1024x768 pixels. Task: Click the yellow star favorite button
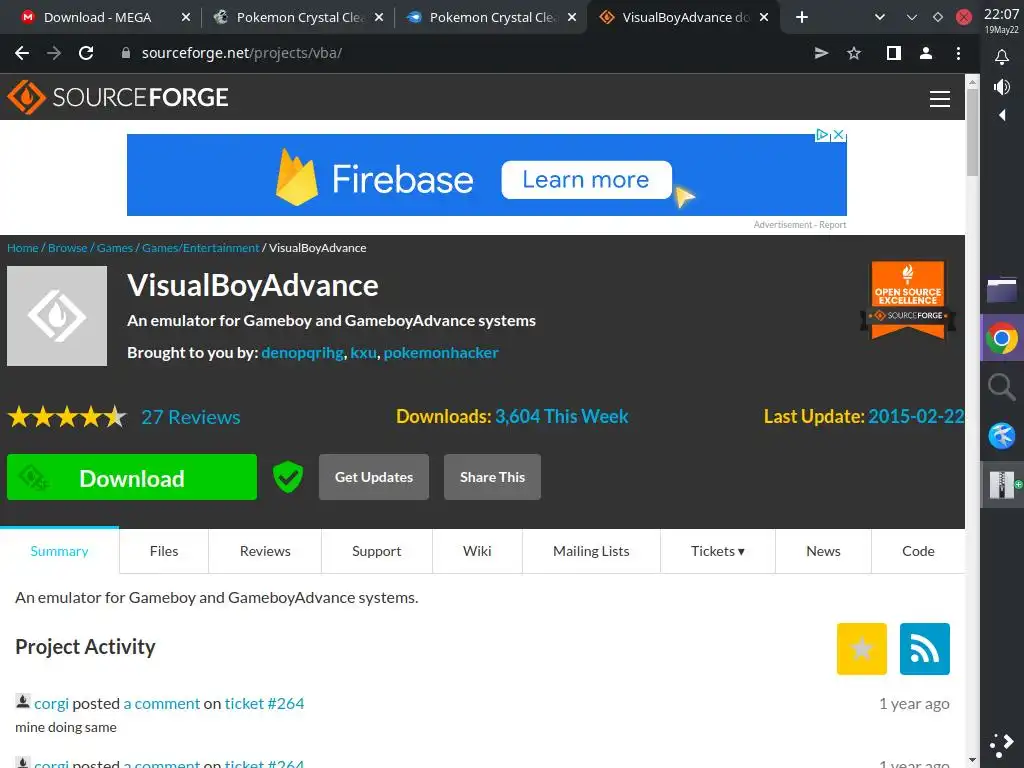[x=861, y=648]
